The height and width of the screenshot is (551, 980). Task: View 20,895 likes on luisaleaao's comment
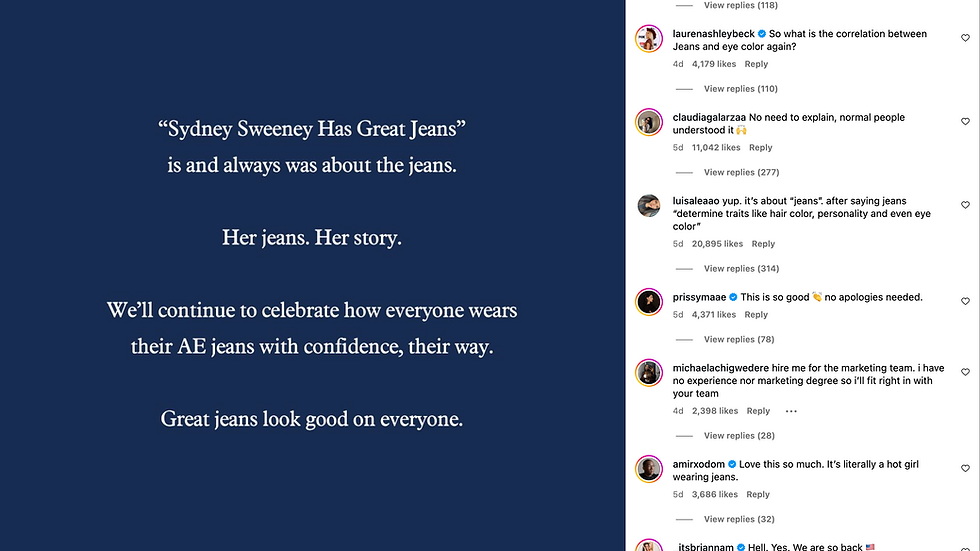(x=717, y=244)
